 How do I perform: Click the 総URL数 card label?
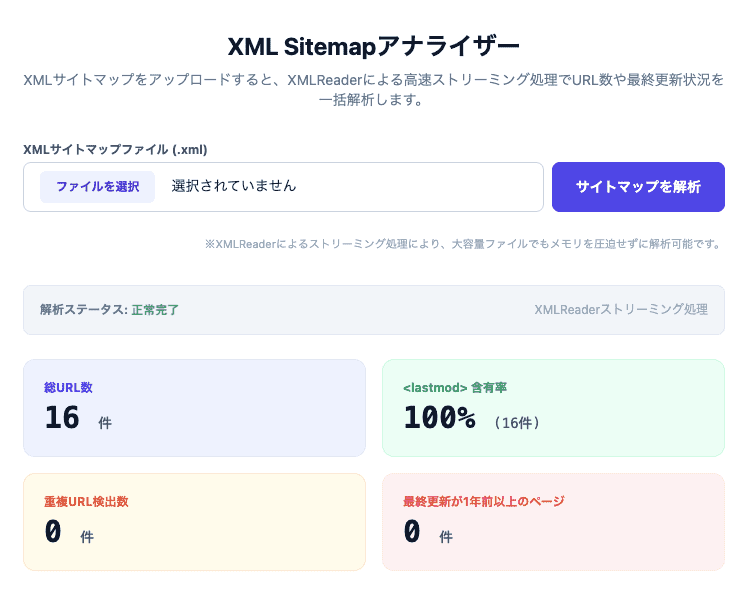[68, 388]
